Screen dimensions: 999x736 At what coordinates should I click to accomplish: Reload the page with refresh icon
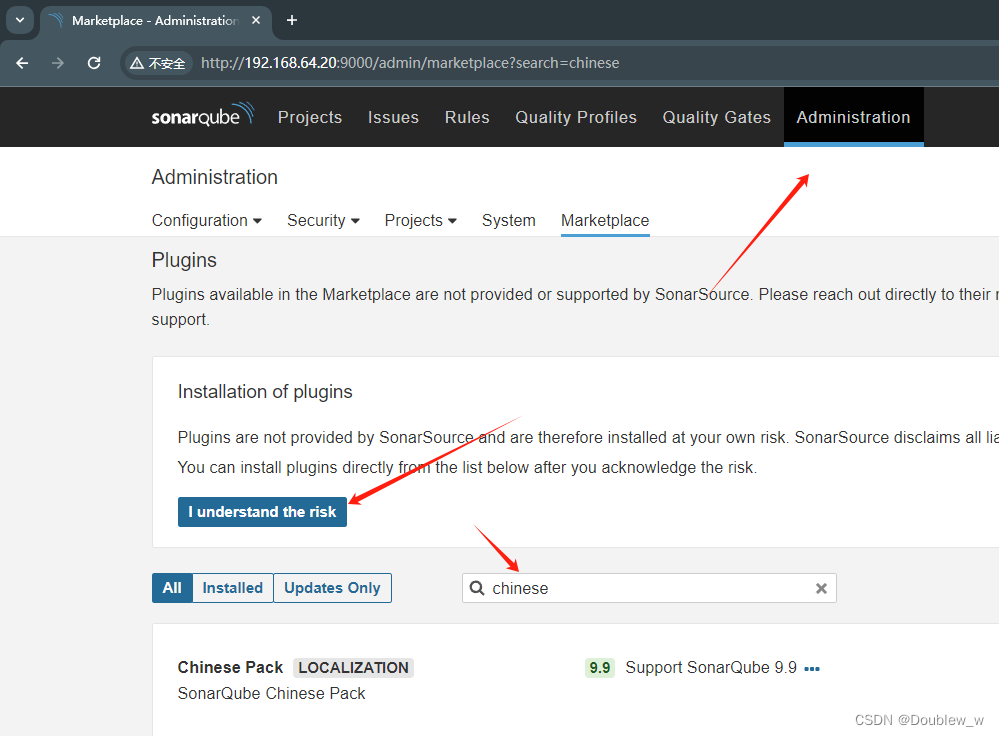(x=94, y=63)
